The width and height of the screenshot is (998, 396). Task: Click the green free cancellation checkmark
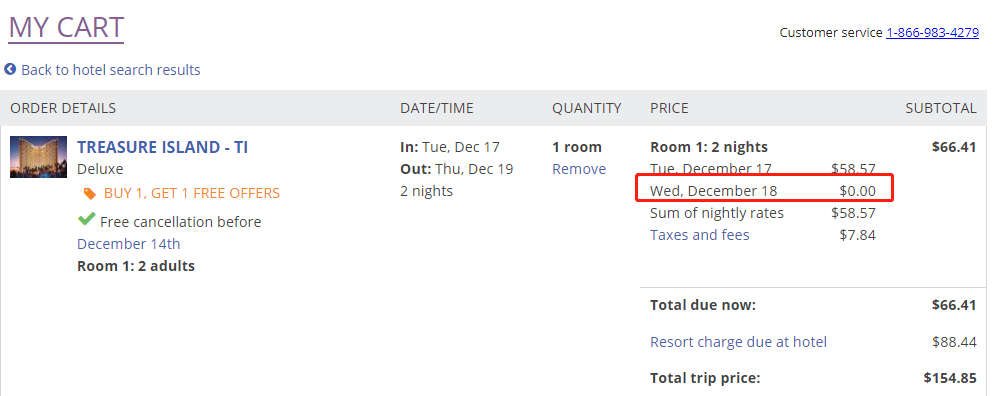(x=87, y=220)
